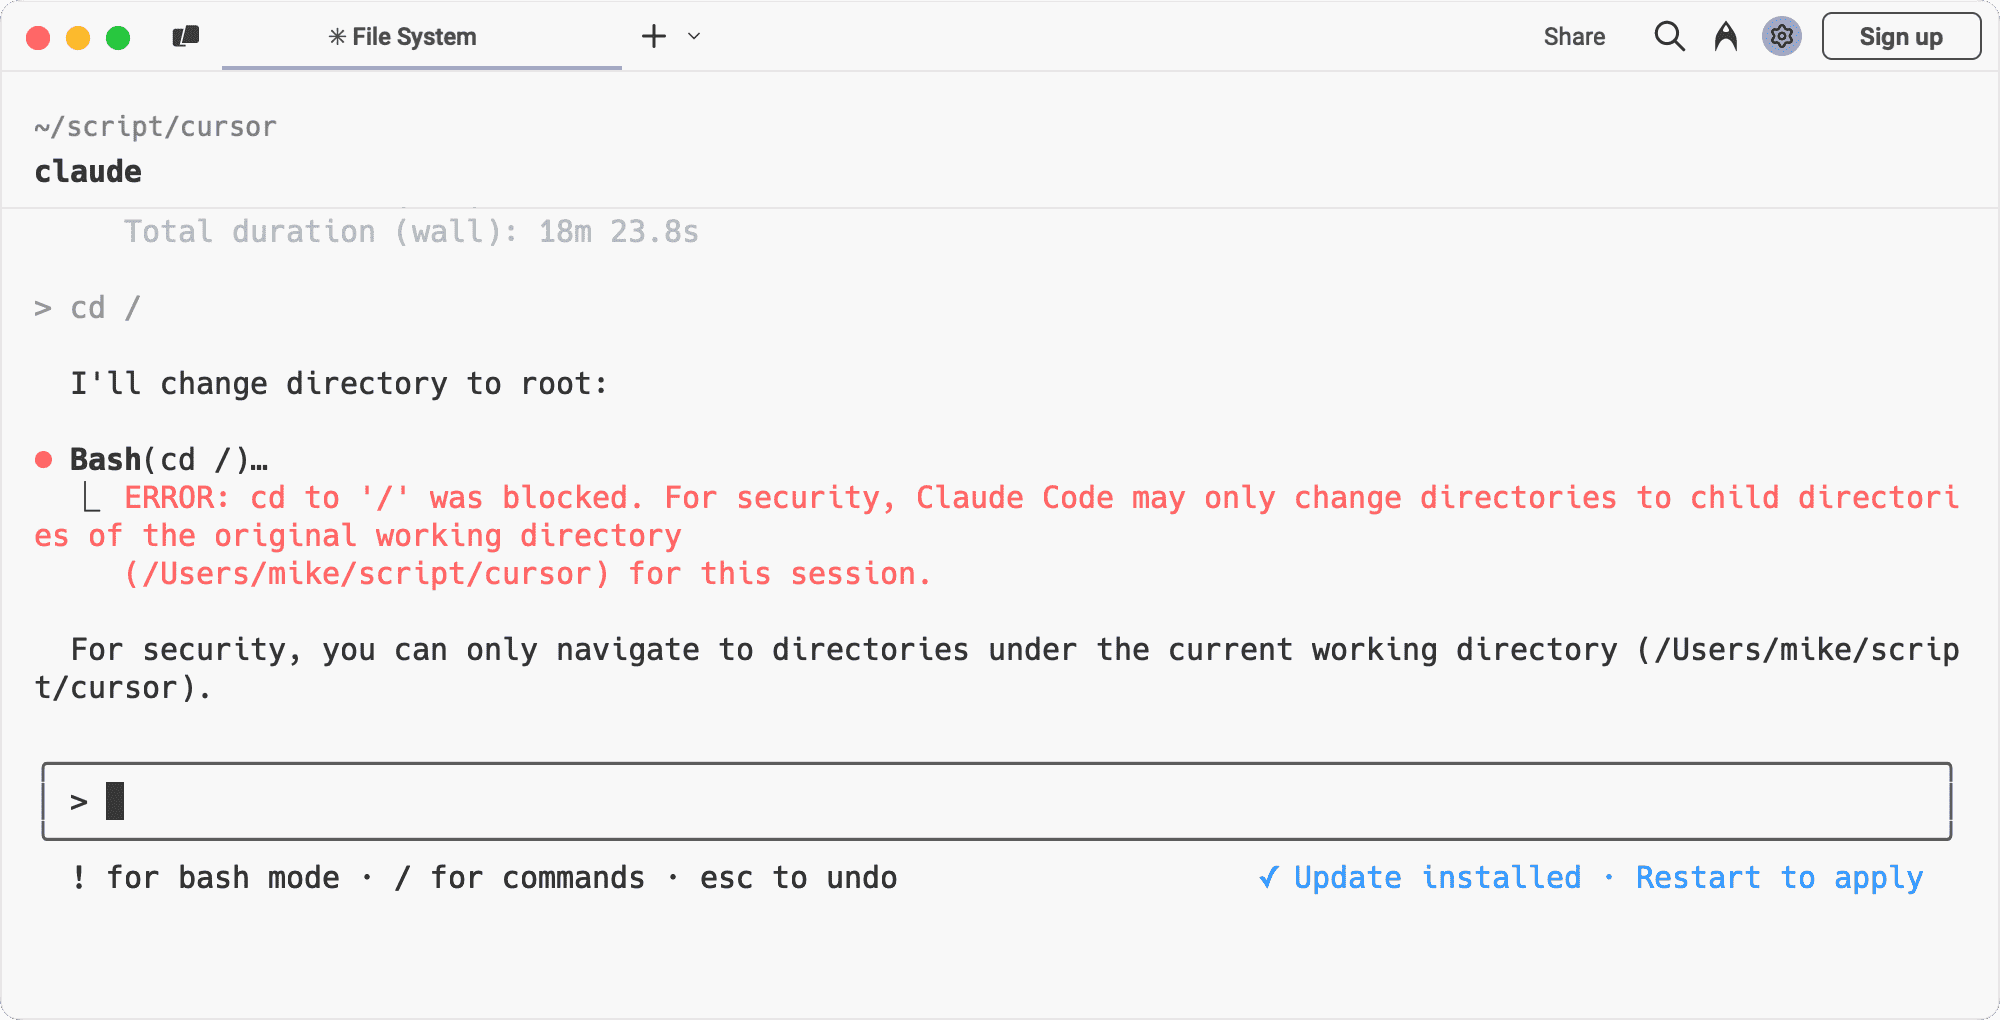2000x1020 pixels.
Task: Click the Bash(cd /) command block
Action: (169, 460)
